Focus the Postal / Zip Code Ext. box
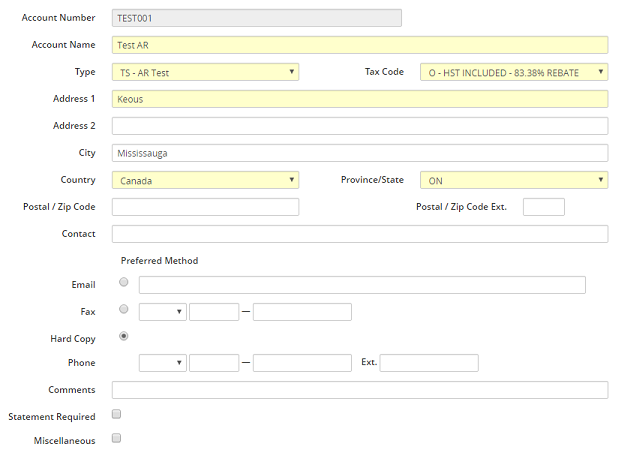The image size is (622, 450). [x=543, y=207]
